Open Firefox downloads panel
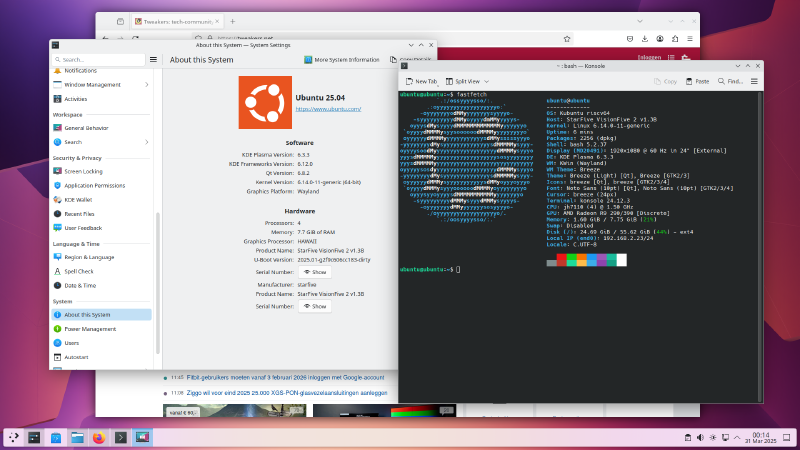Image resolution: width=800 pixels, height=450 pixels. (645, 39)
